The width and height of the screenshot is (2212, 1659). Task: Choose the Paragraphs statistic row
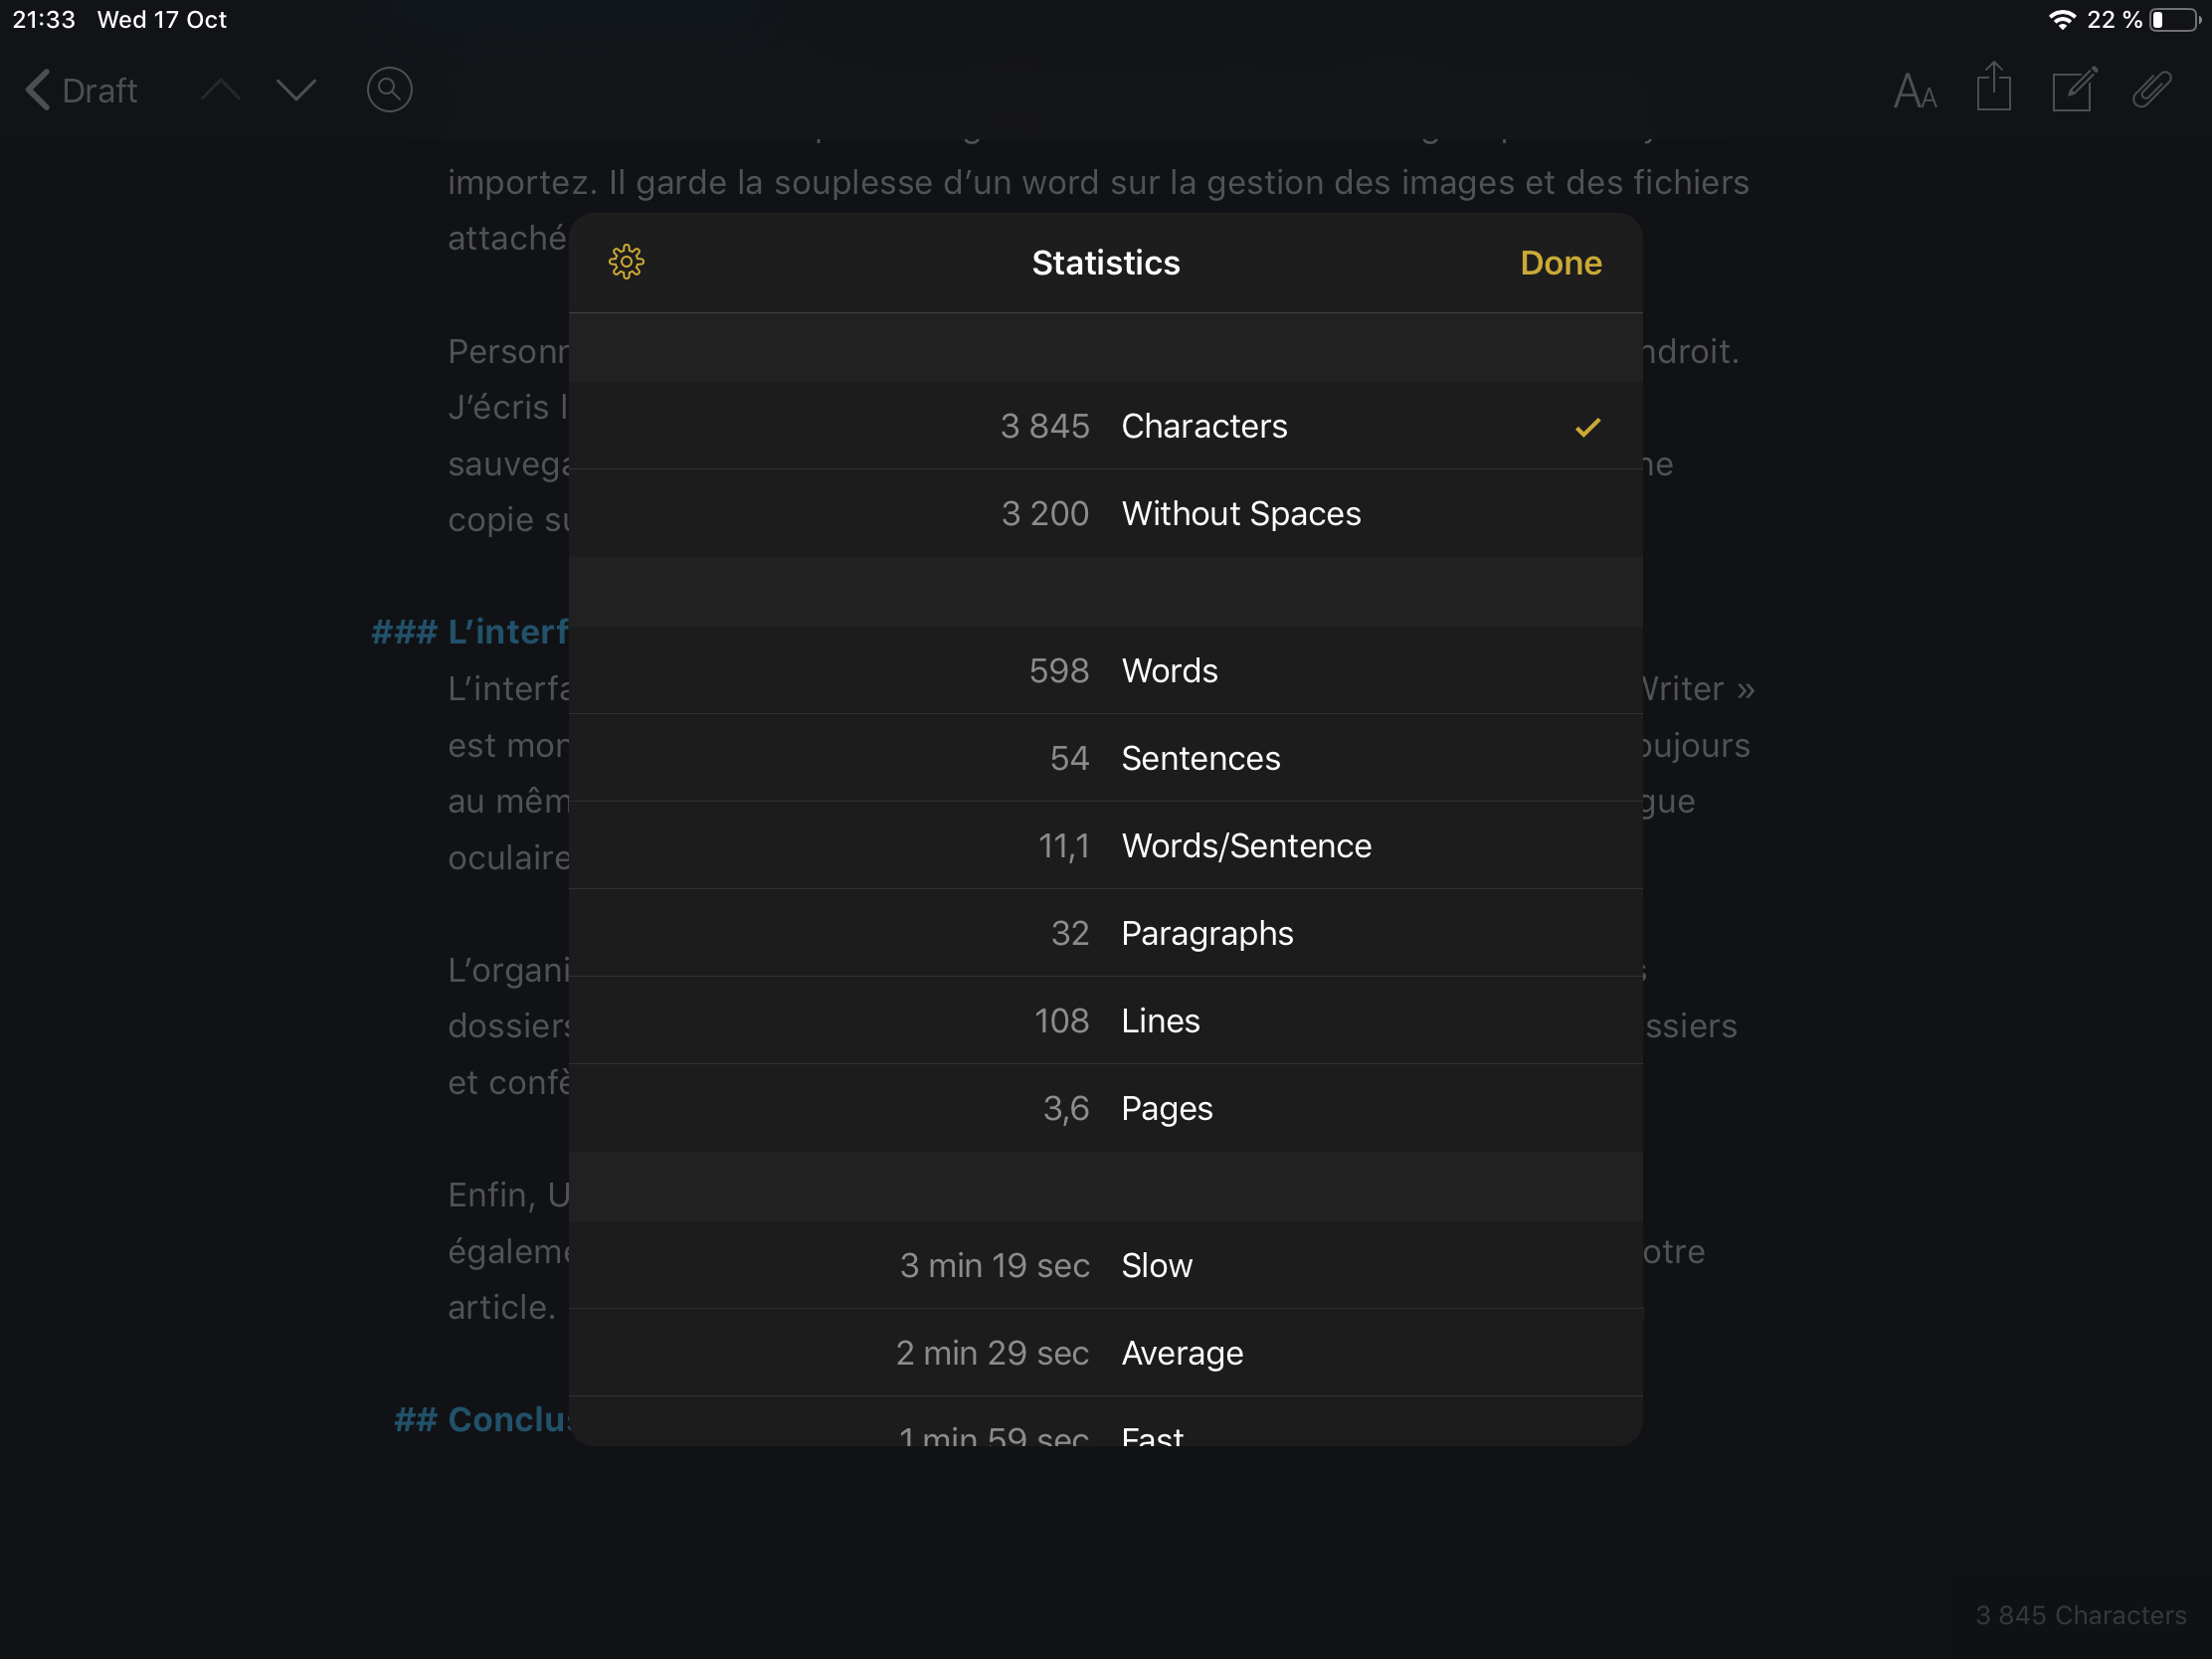(x=1105, y=933)
